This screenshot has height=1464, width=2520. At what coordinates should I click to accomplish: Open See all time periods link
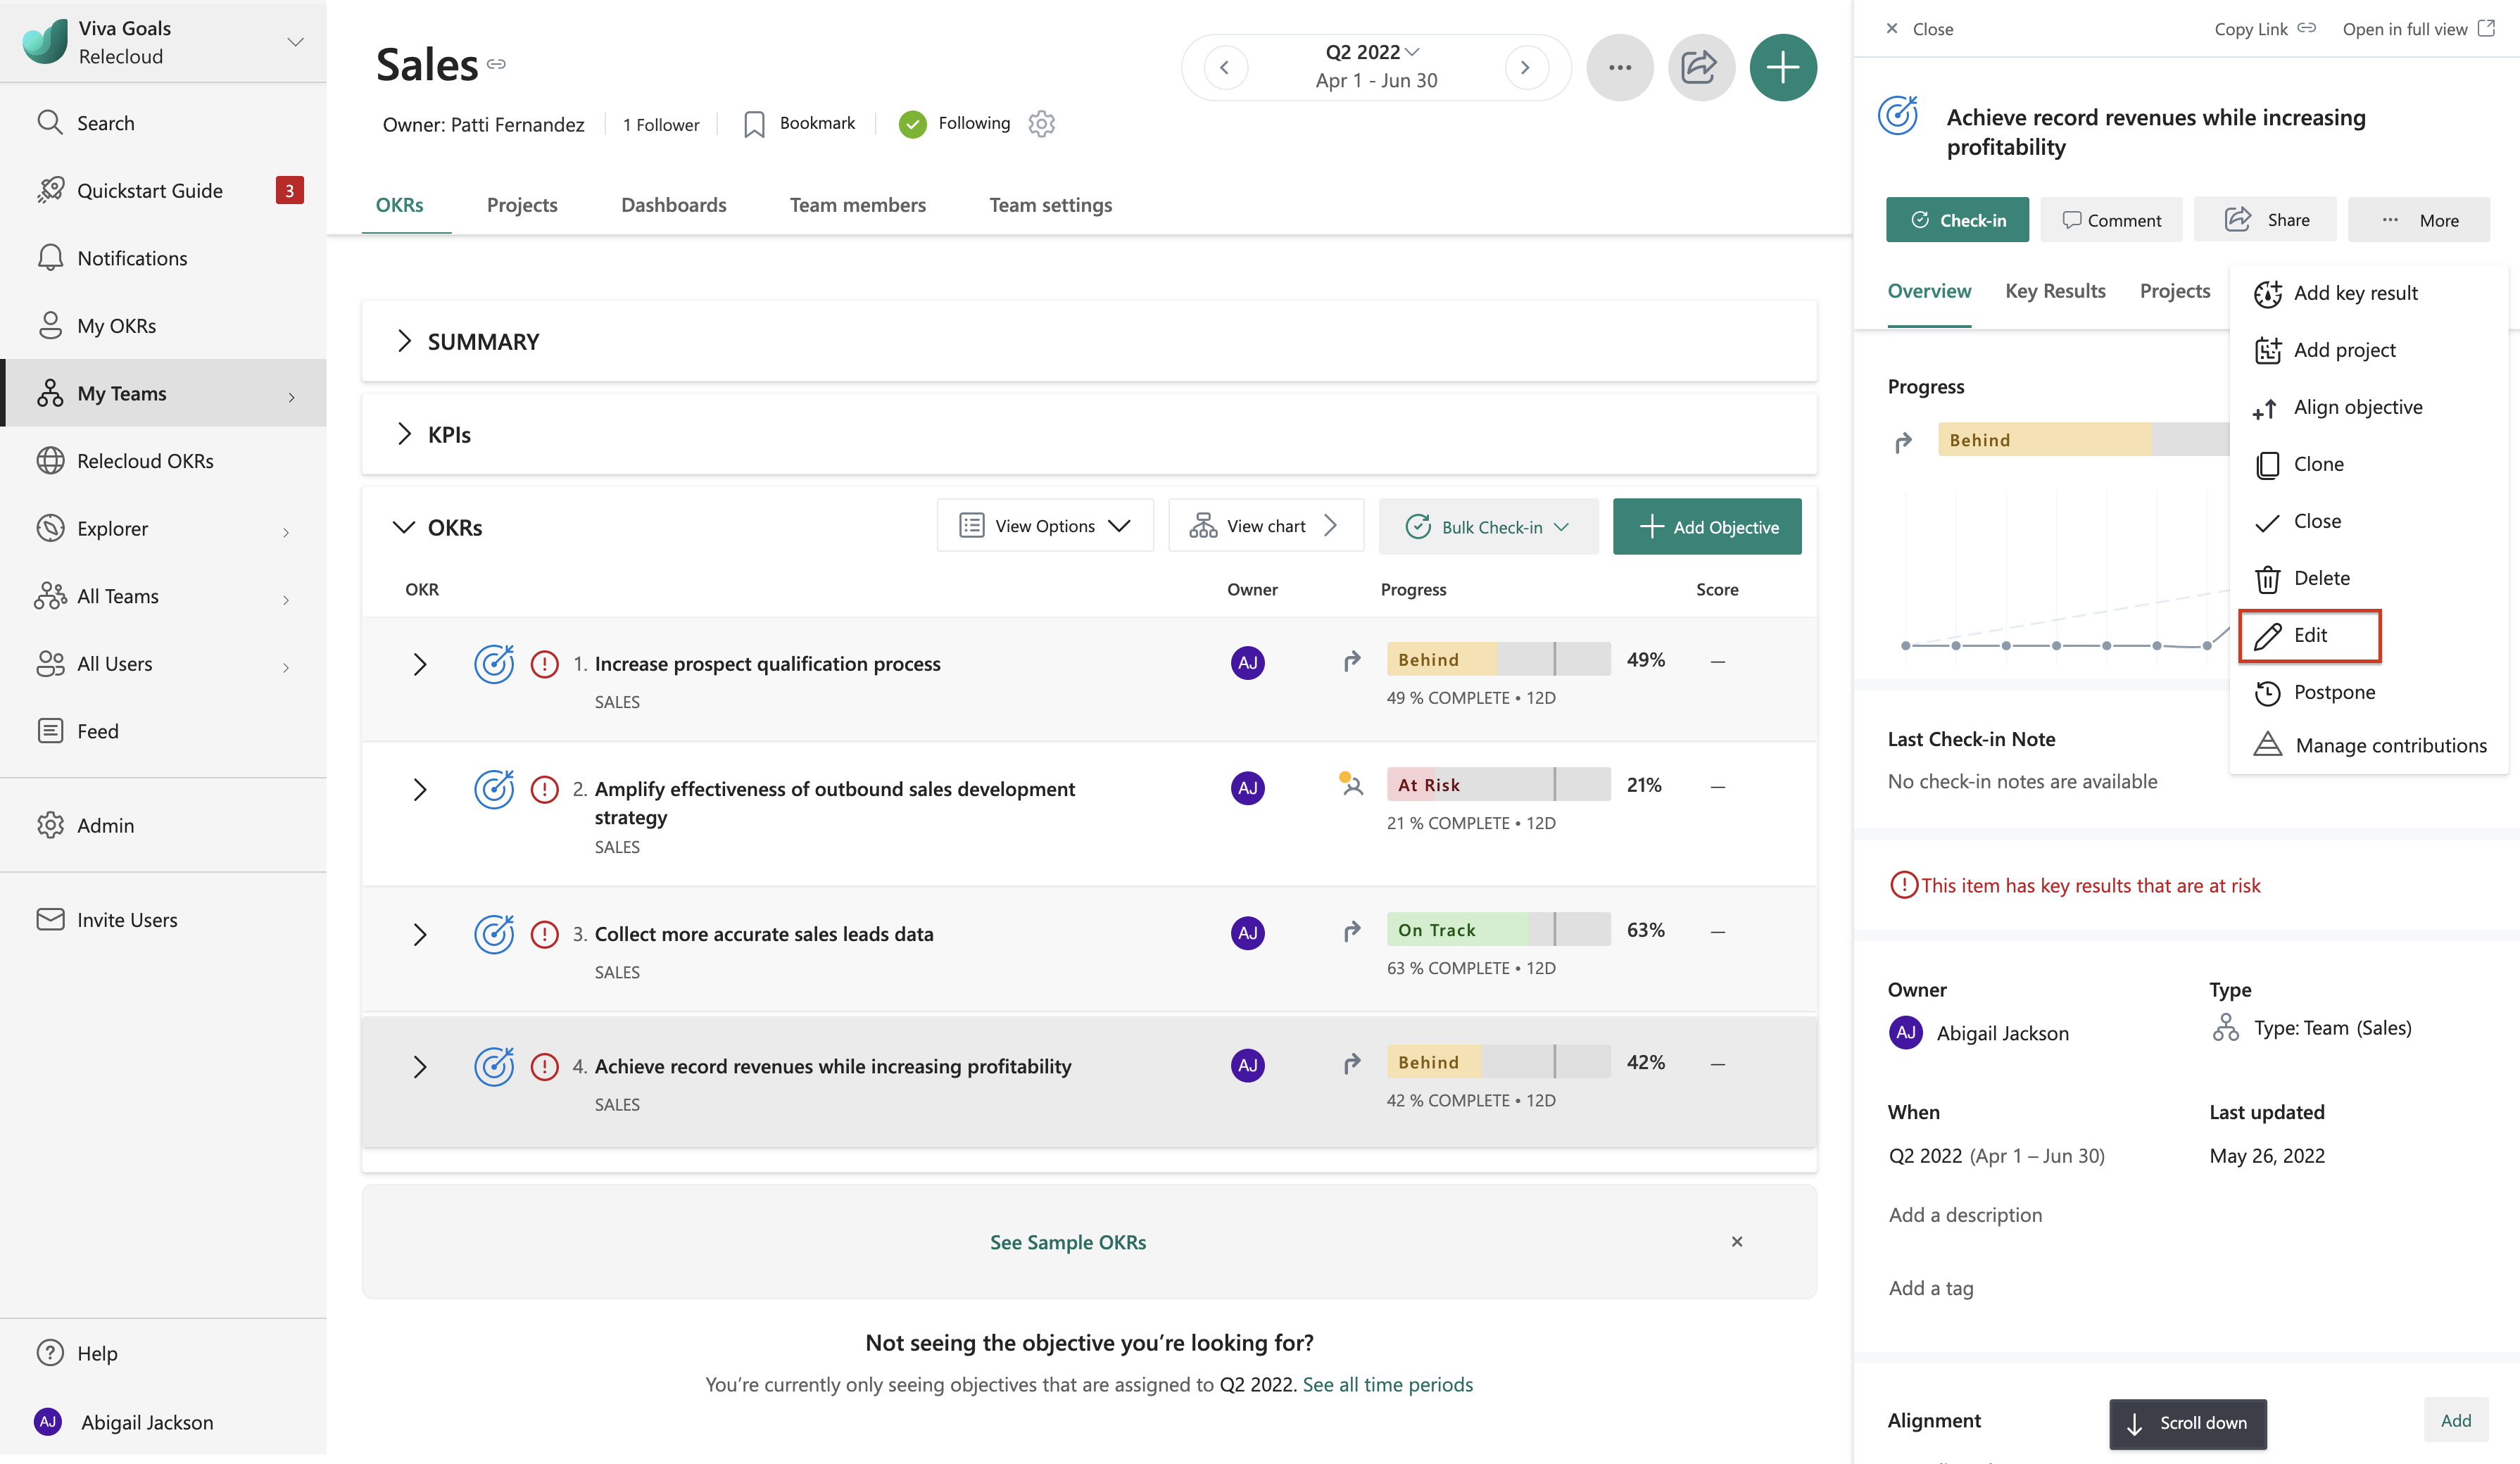tap(1387, 1384)
